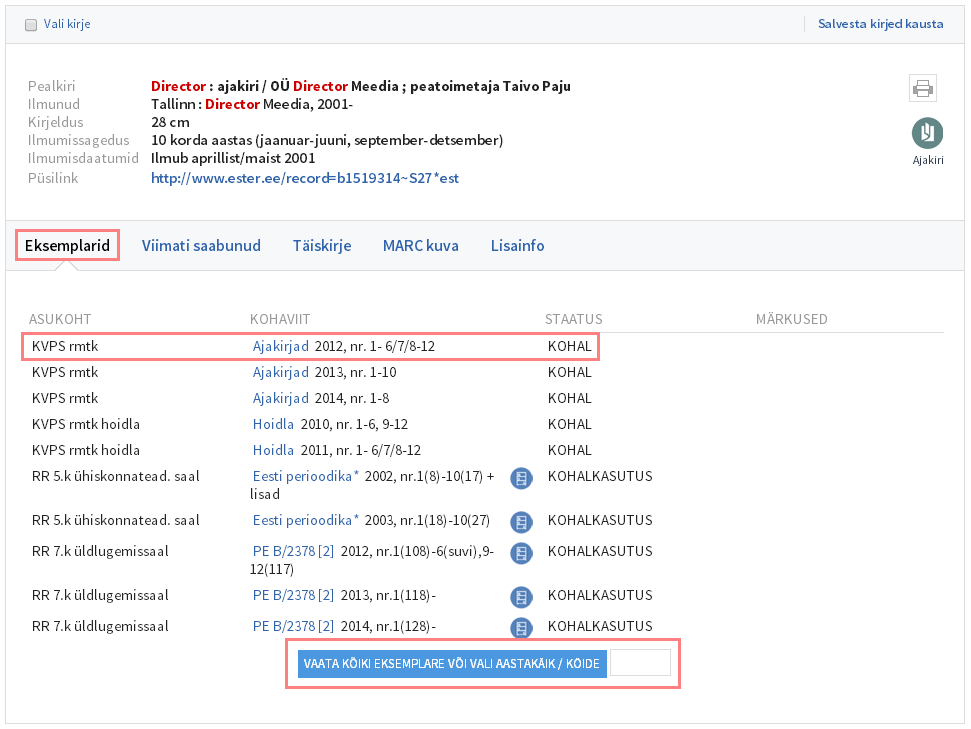Select the title text starting 'Director : ajakiri'
This screenshot has height=729, width=971.
click(361, 86)
